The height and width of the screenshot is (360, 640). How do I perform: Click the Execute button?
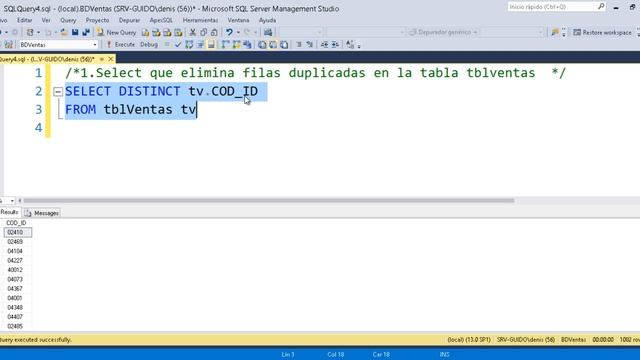pyautogui.click(x=120, y=44)
